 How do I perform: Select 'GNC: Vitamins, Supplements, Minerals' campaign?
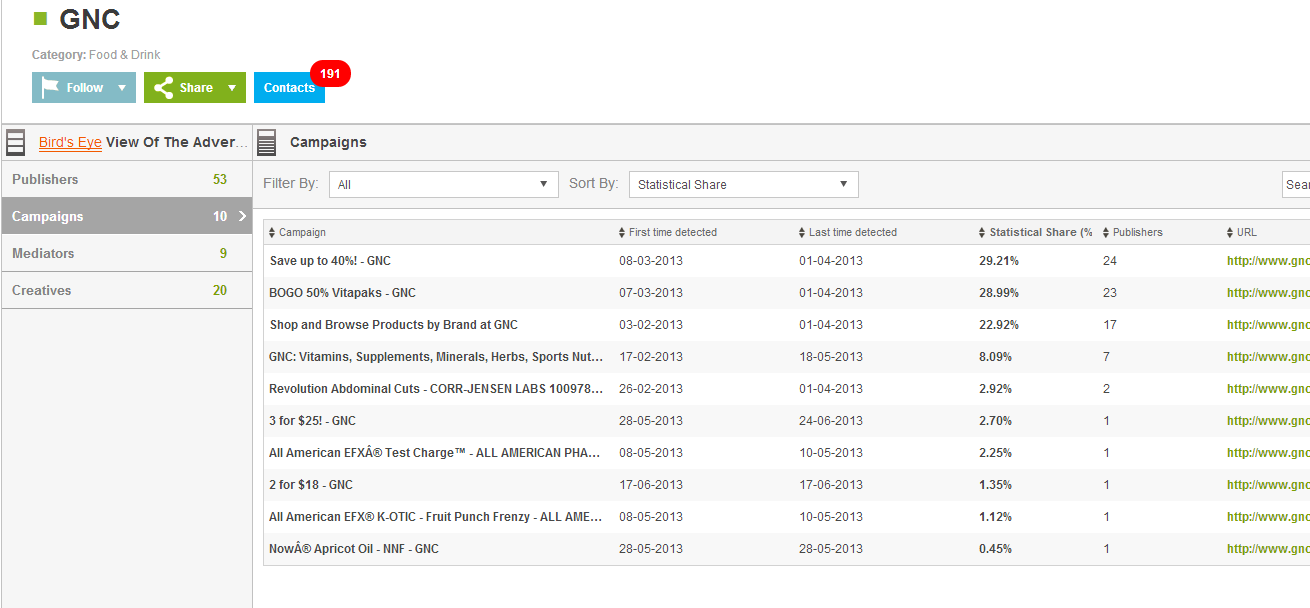(x=436, y=357)
